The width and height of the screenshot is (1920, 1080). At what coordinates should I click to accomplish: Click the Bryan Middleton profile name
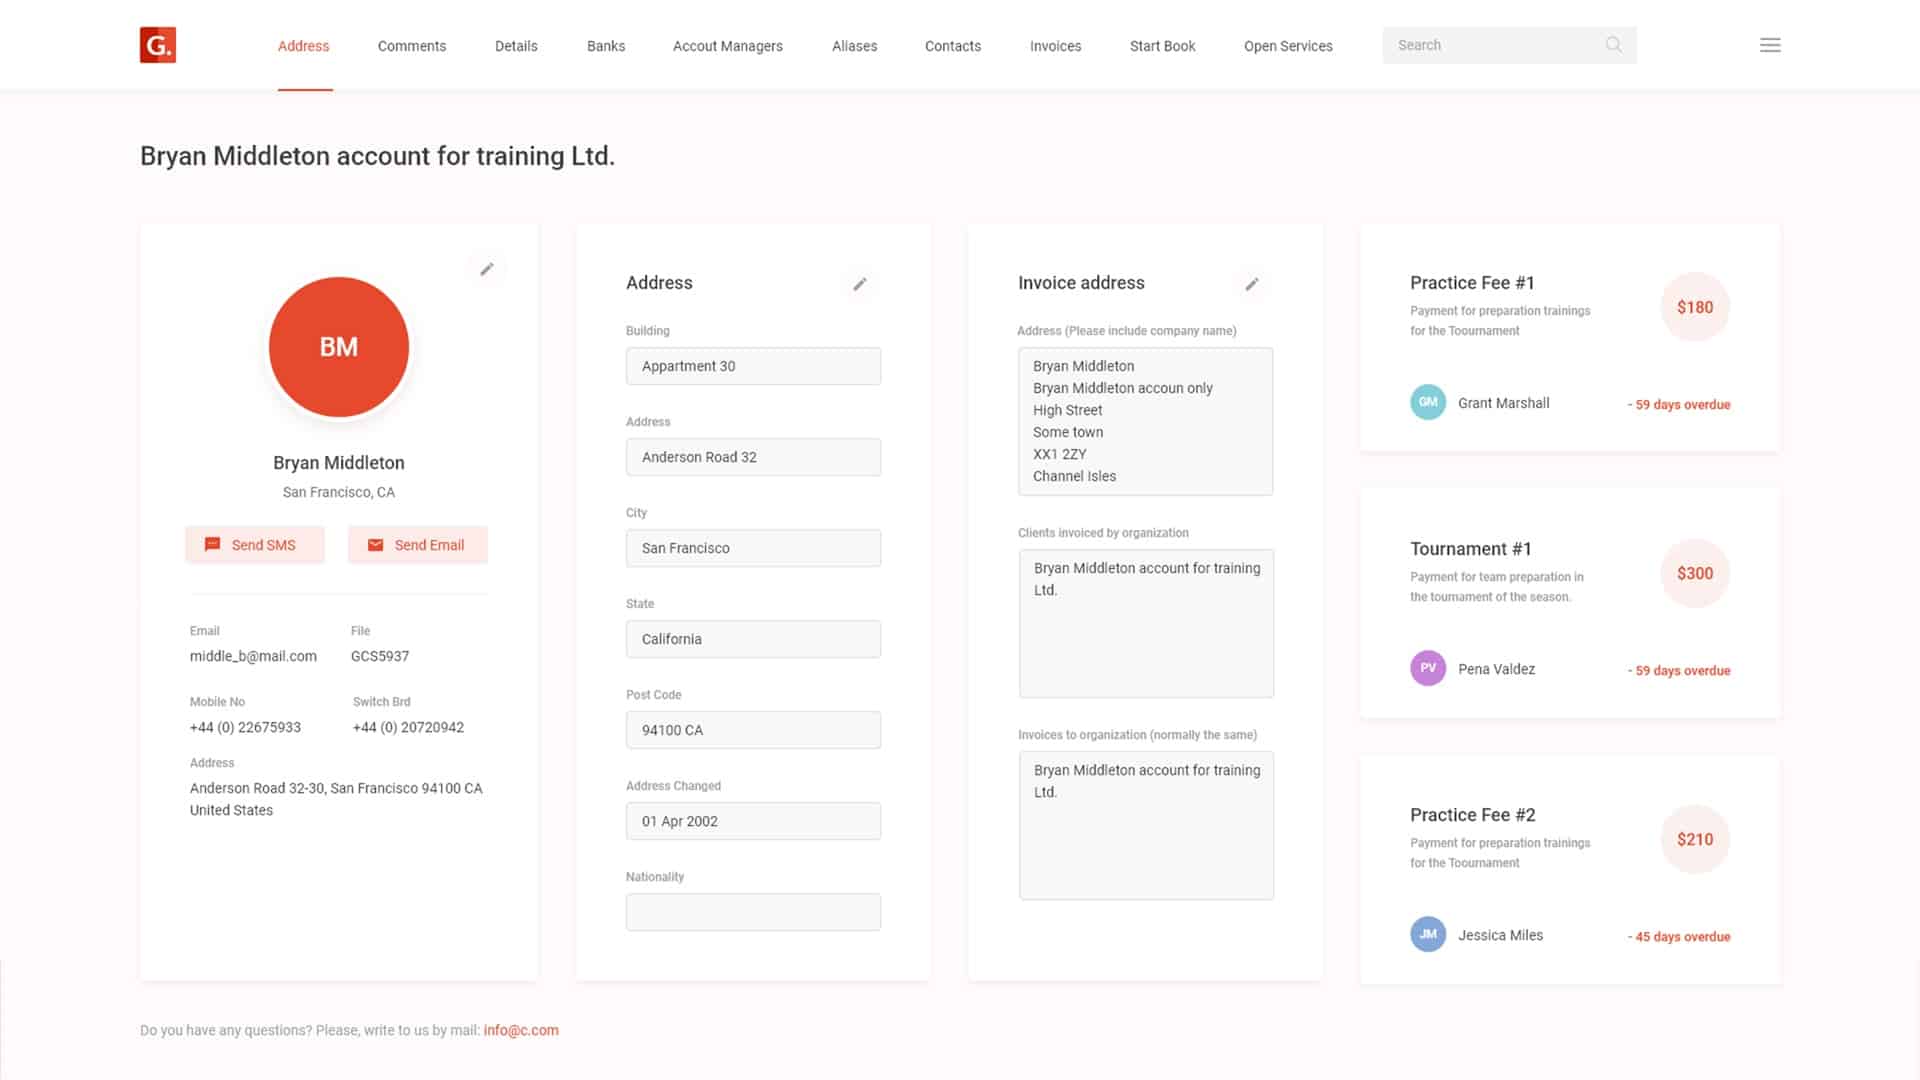[x=339, y=463]
